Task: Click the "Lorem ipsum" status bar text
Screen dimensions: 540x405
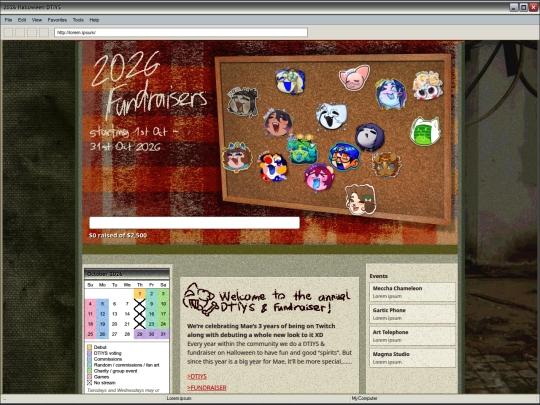Action: 179,398
